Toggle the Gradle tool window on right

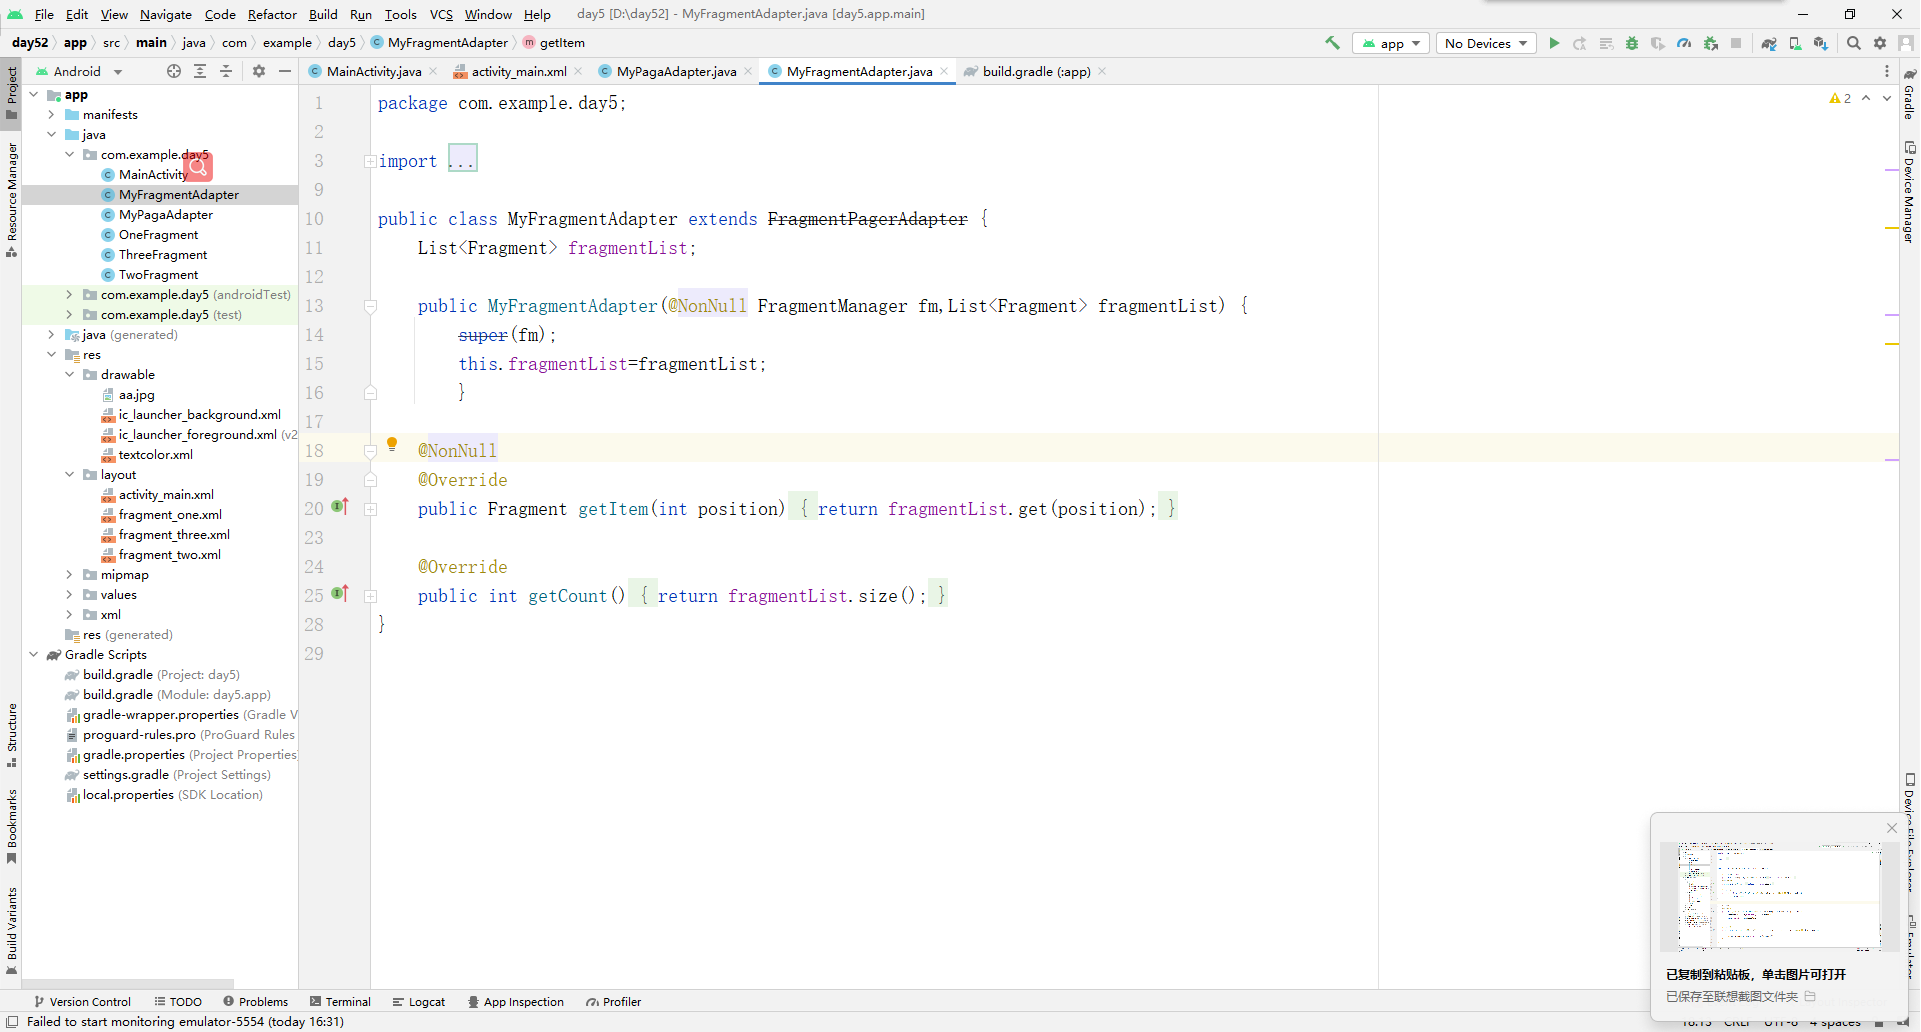(1909, 95)
